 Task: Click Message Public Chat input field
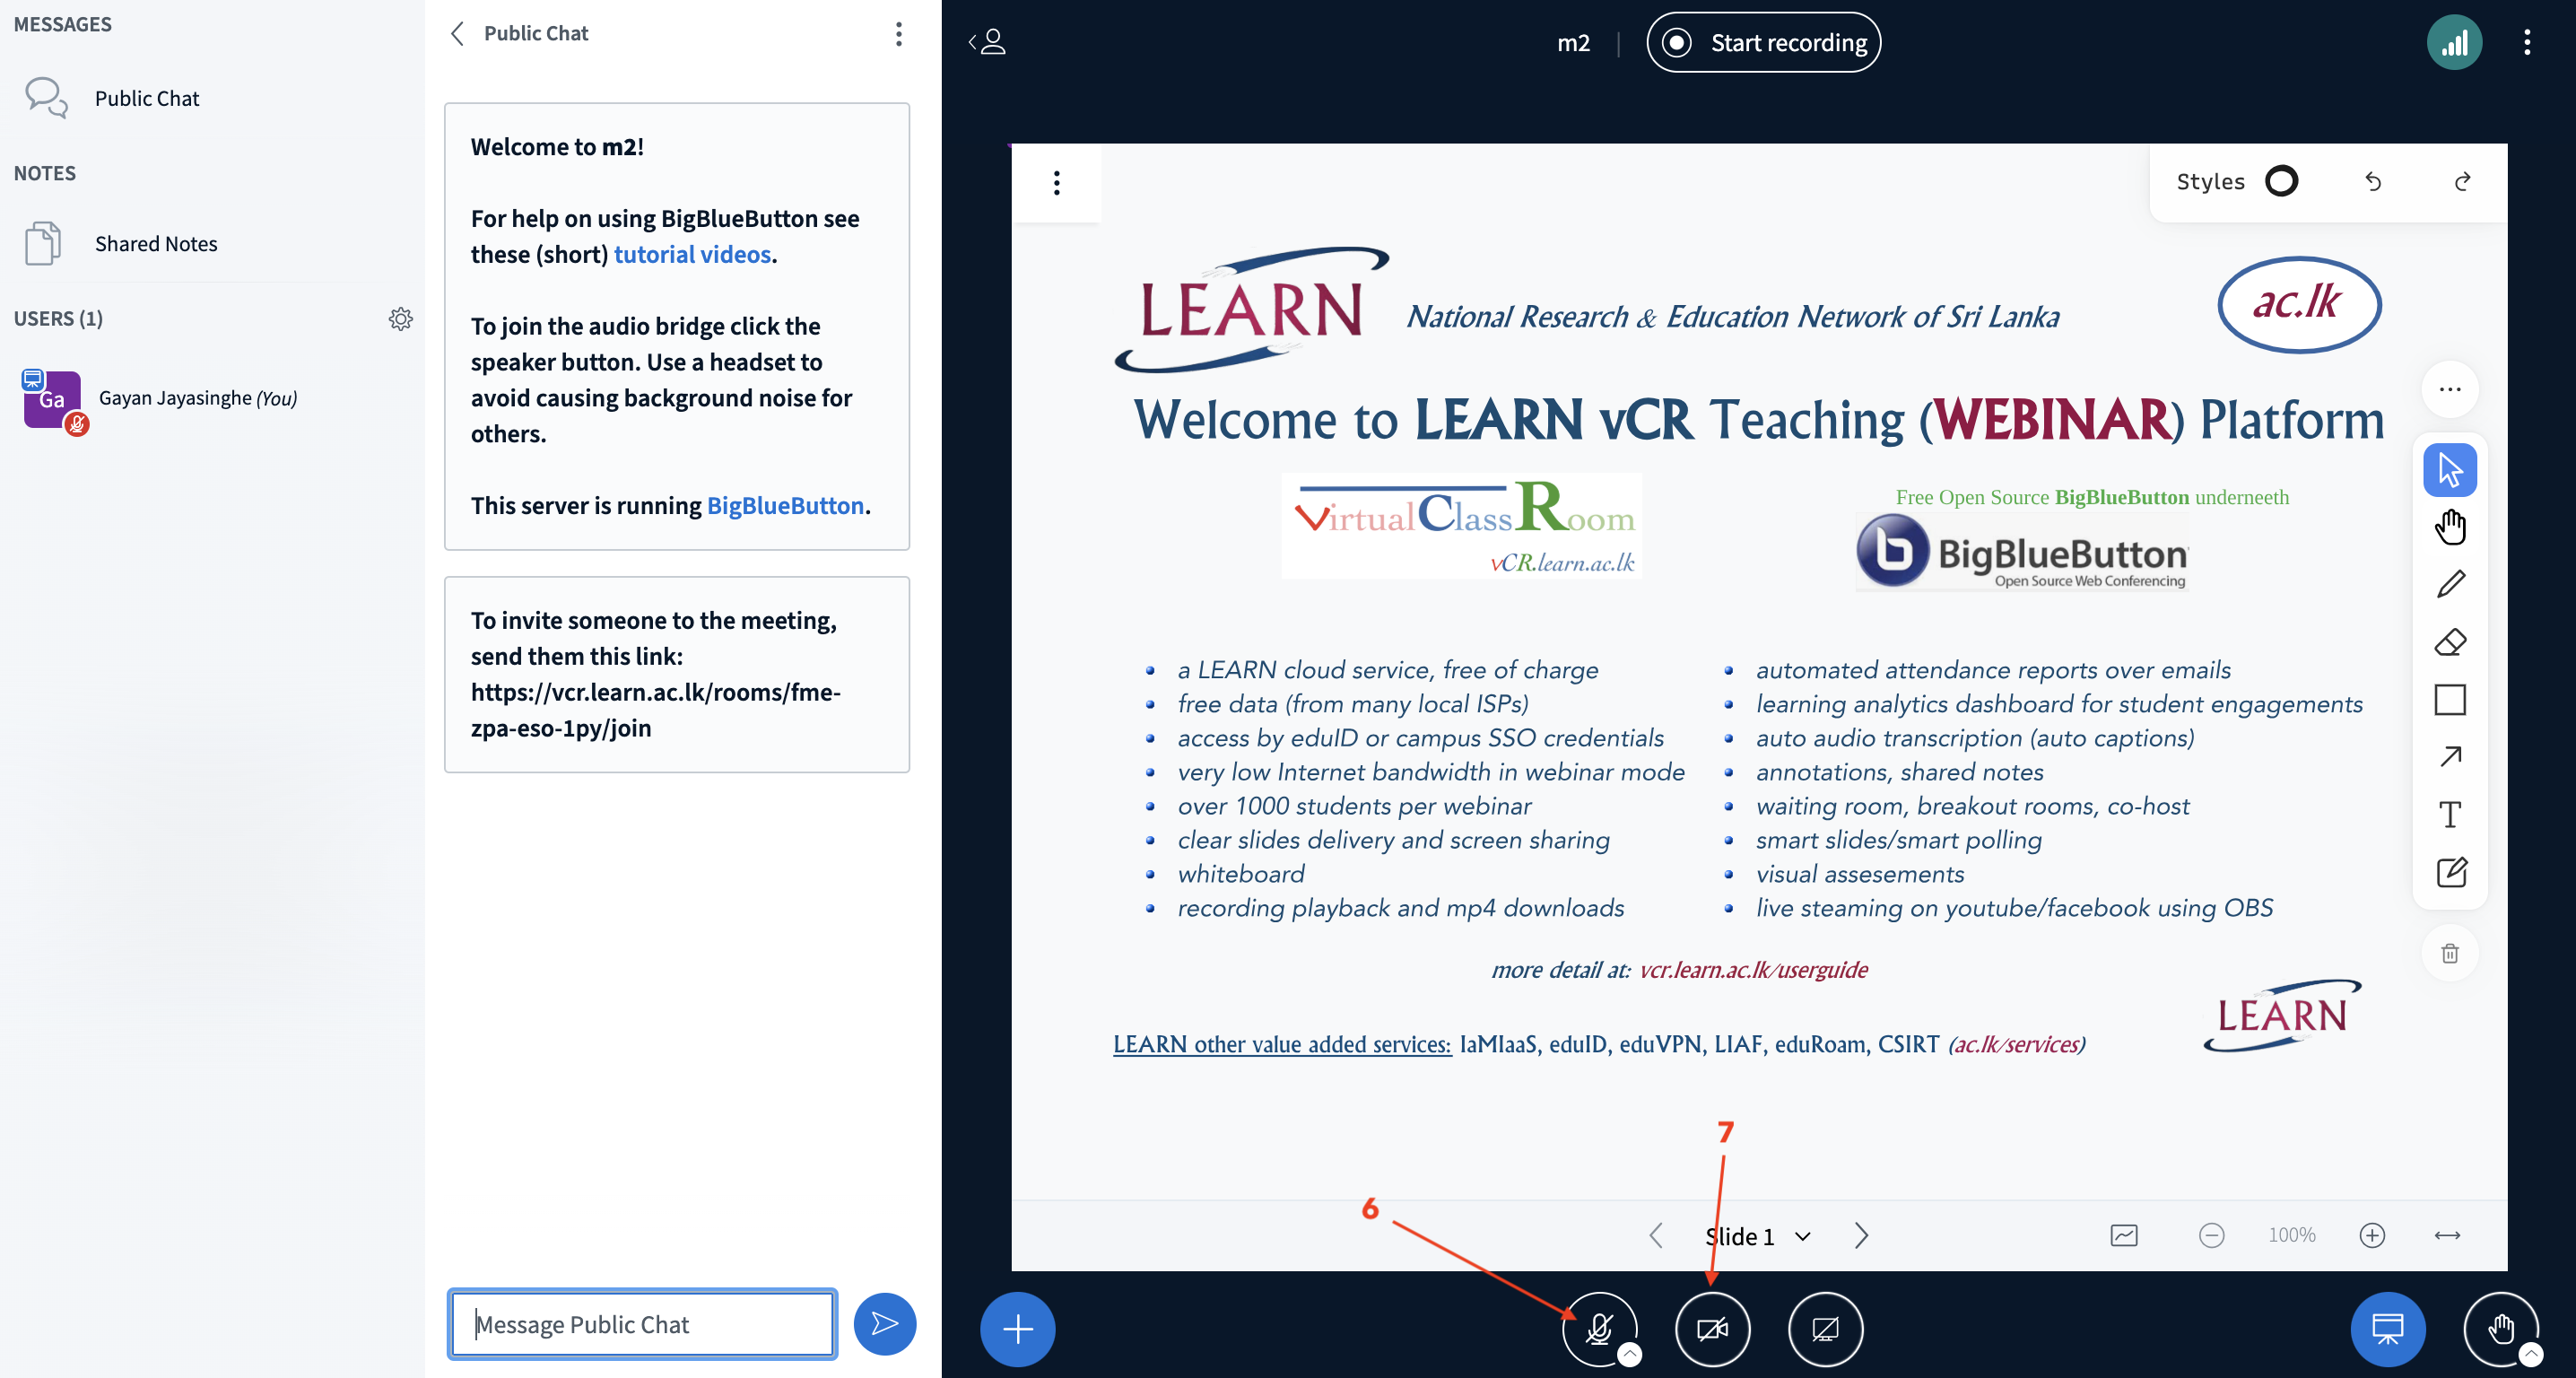tap(642, 1324)
